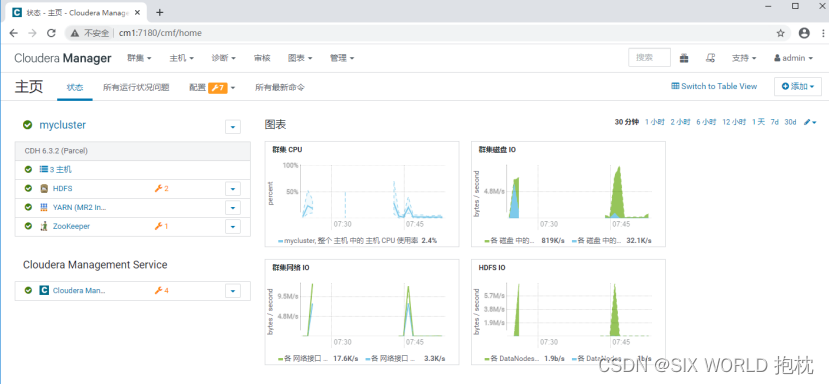829x384 pixels.
Task: Set chart range to 30d
Action: [x=790, y=122]
